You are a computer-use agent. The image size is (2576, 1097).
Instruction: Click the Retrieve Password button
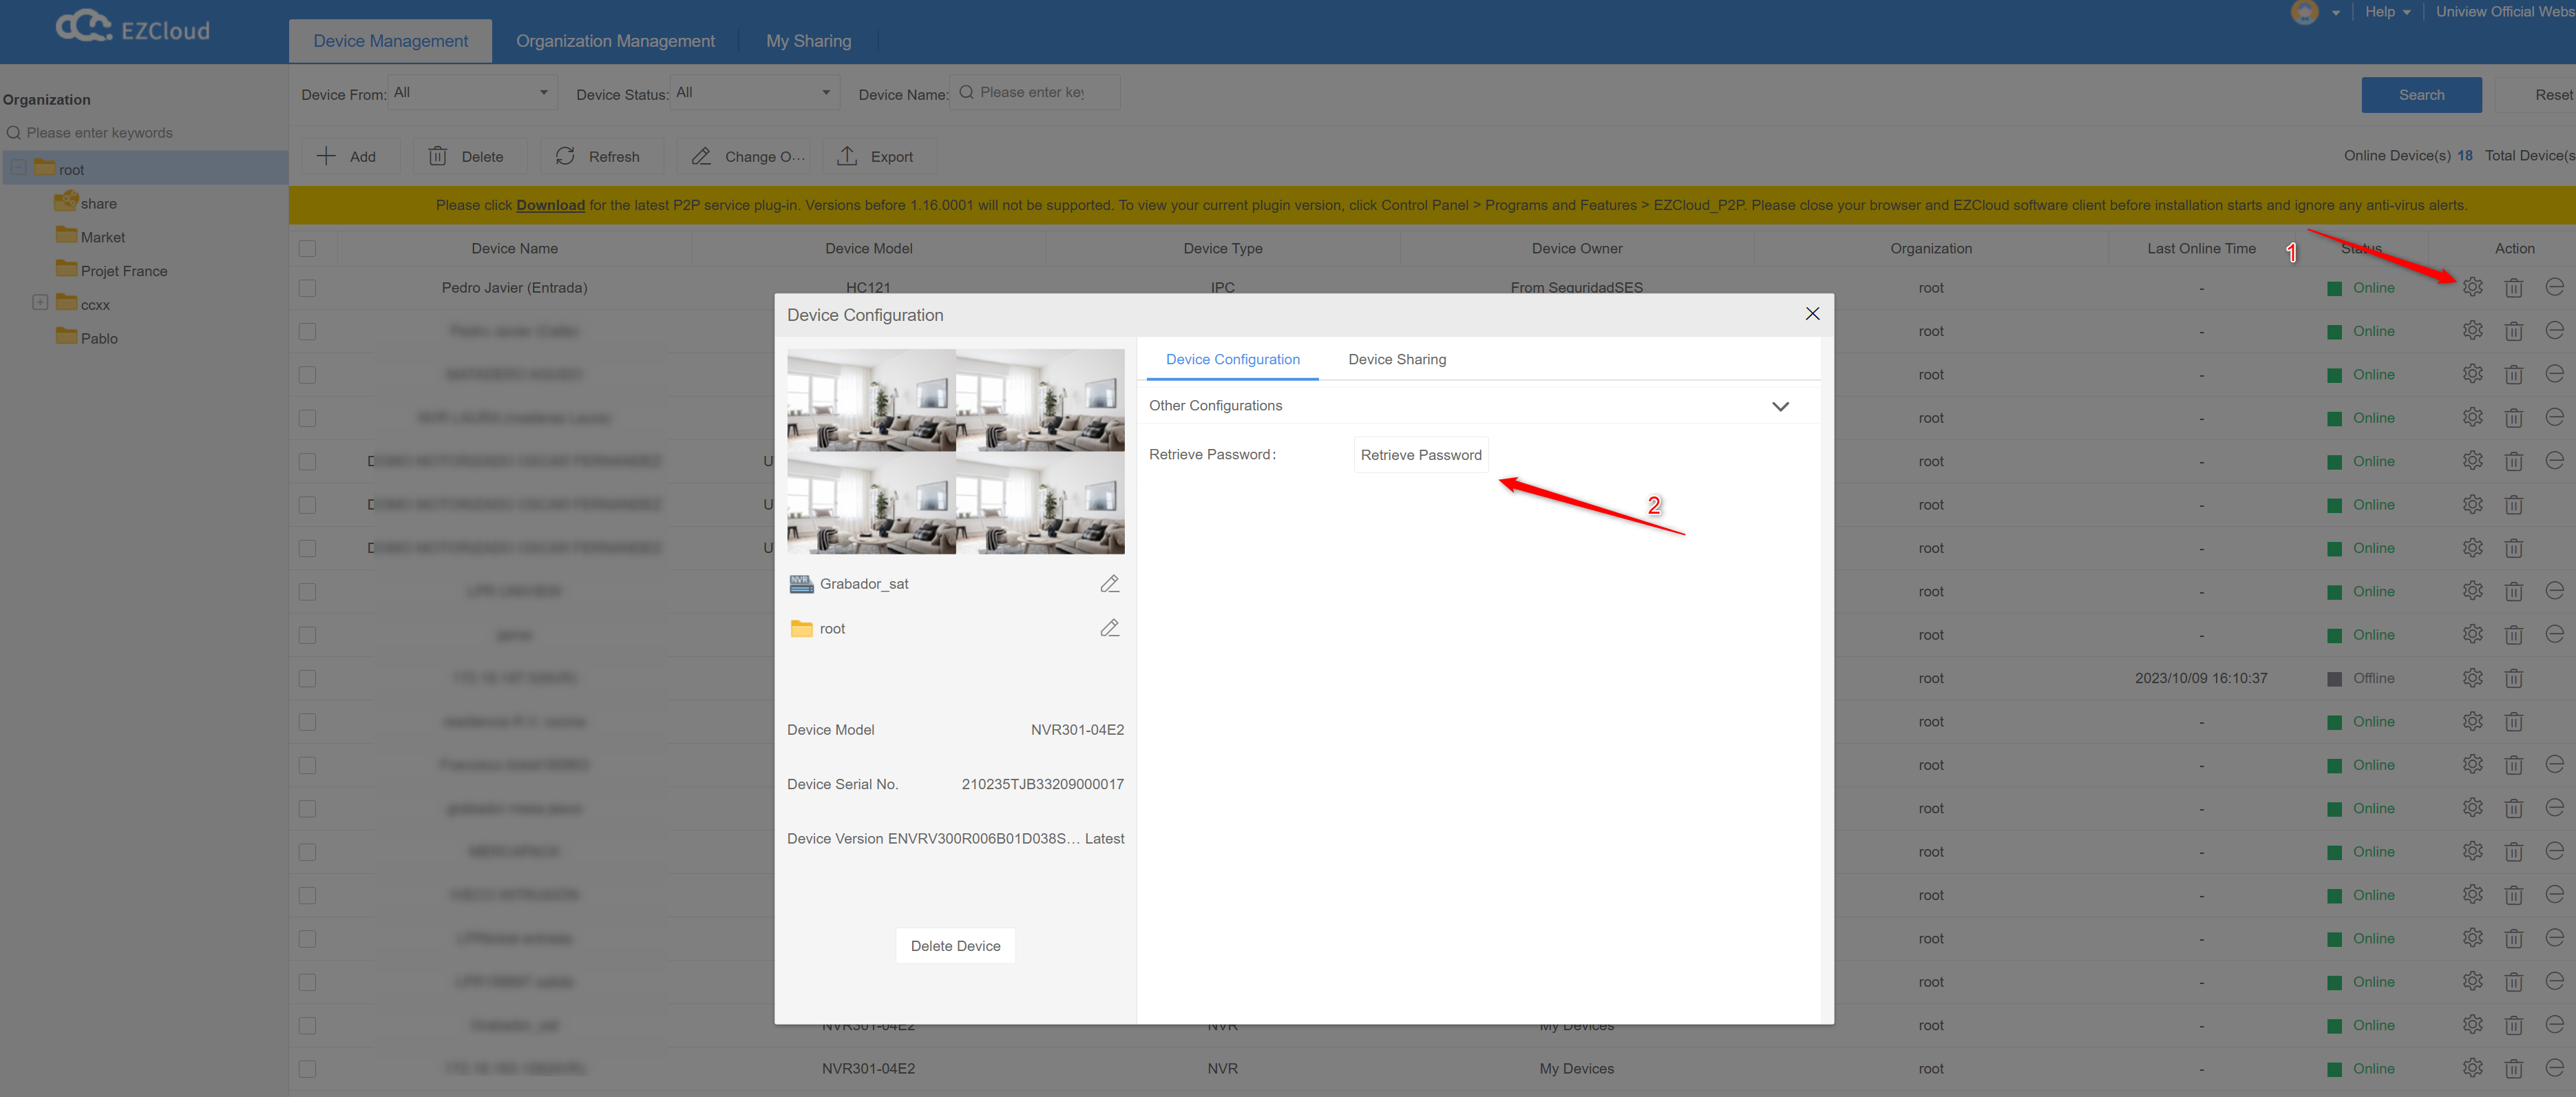point(1421,454)
